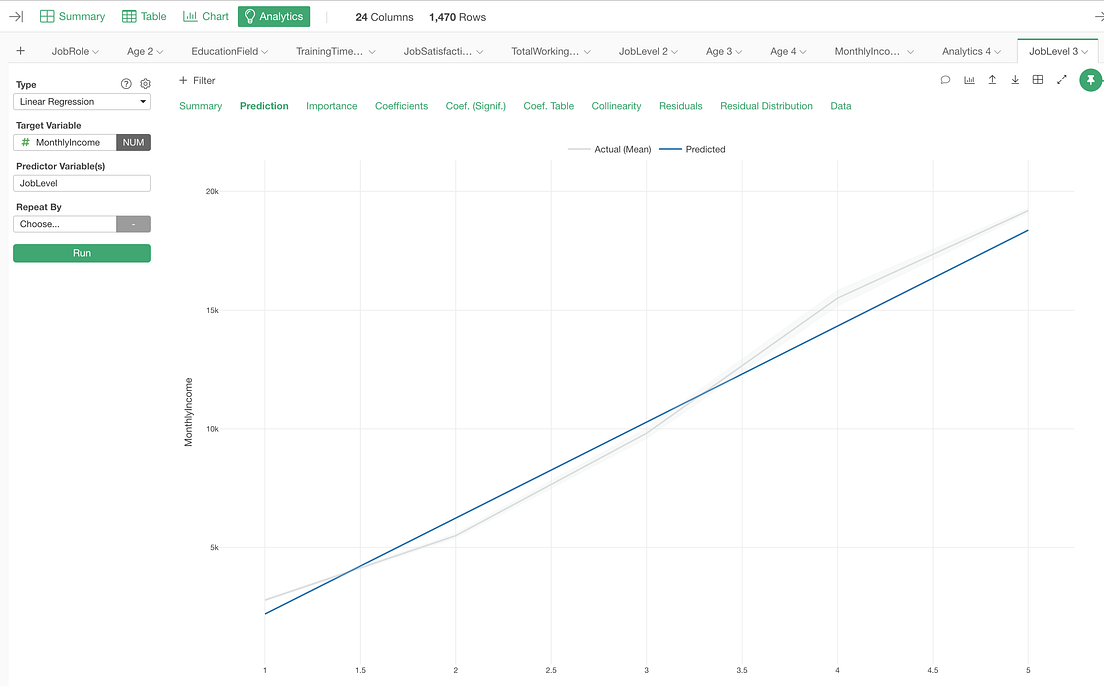The height and width of the screenshot is (686, 1104).
Task: Open the Summary view icon
Action: pos(71,16)
